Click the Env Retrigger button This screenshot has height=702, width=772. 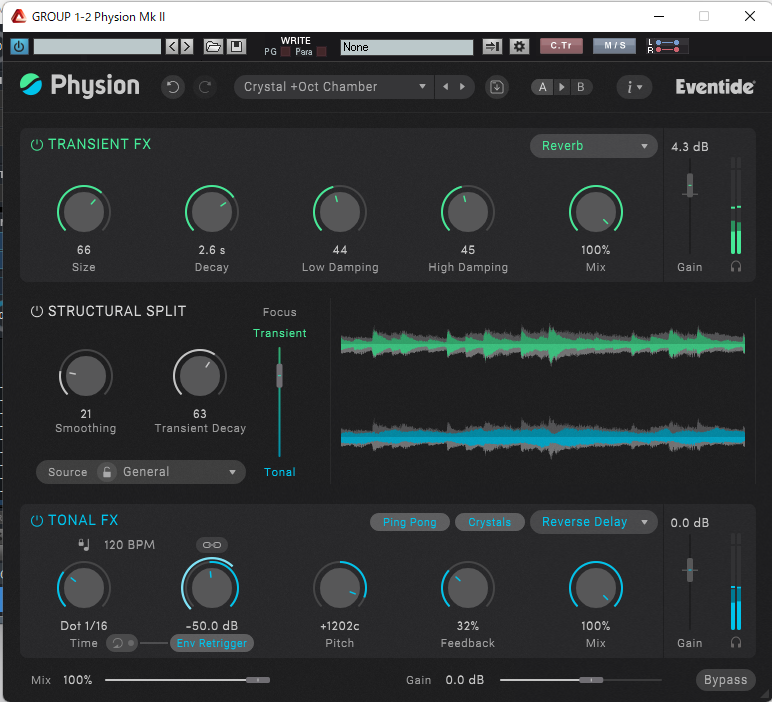coord(212,643)
